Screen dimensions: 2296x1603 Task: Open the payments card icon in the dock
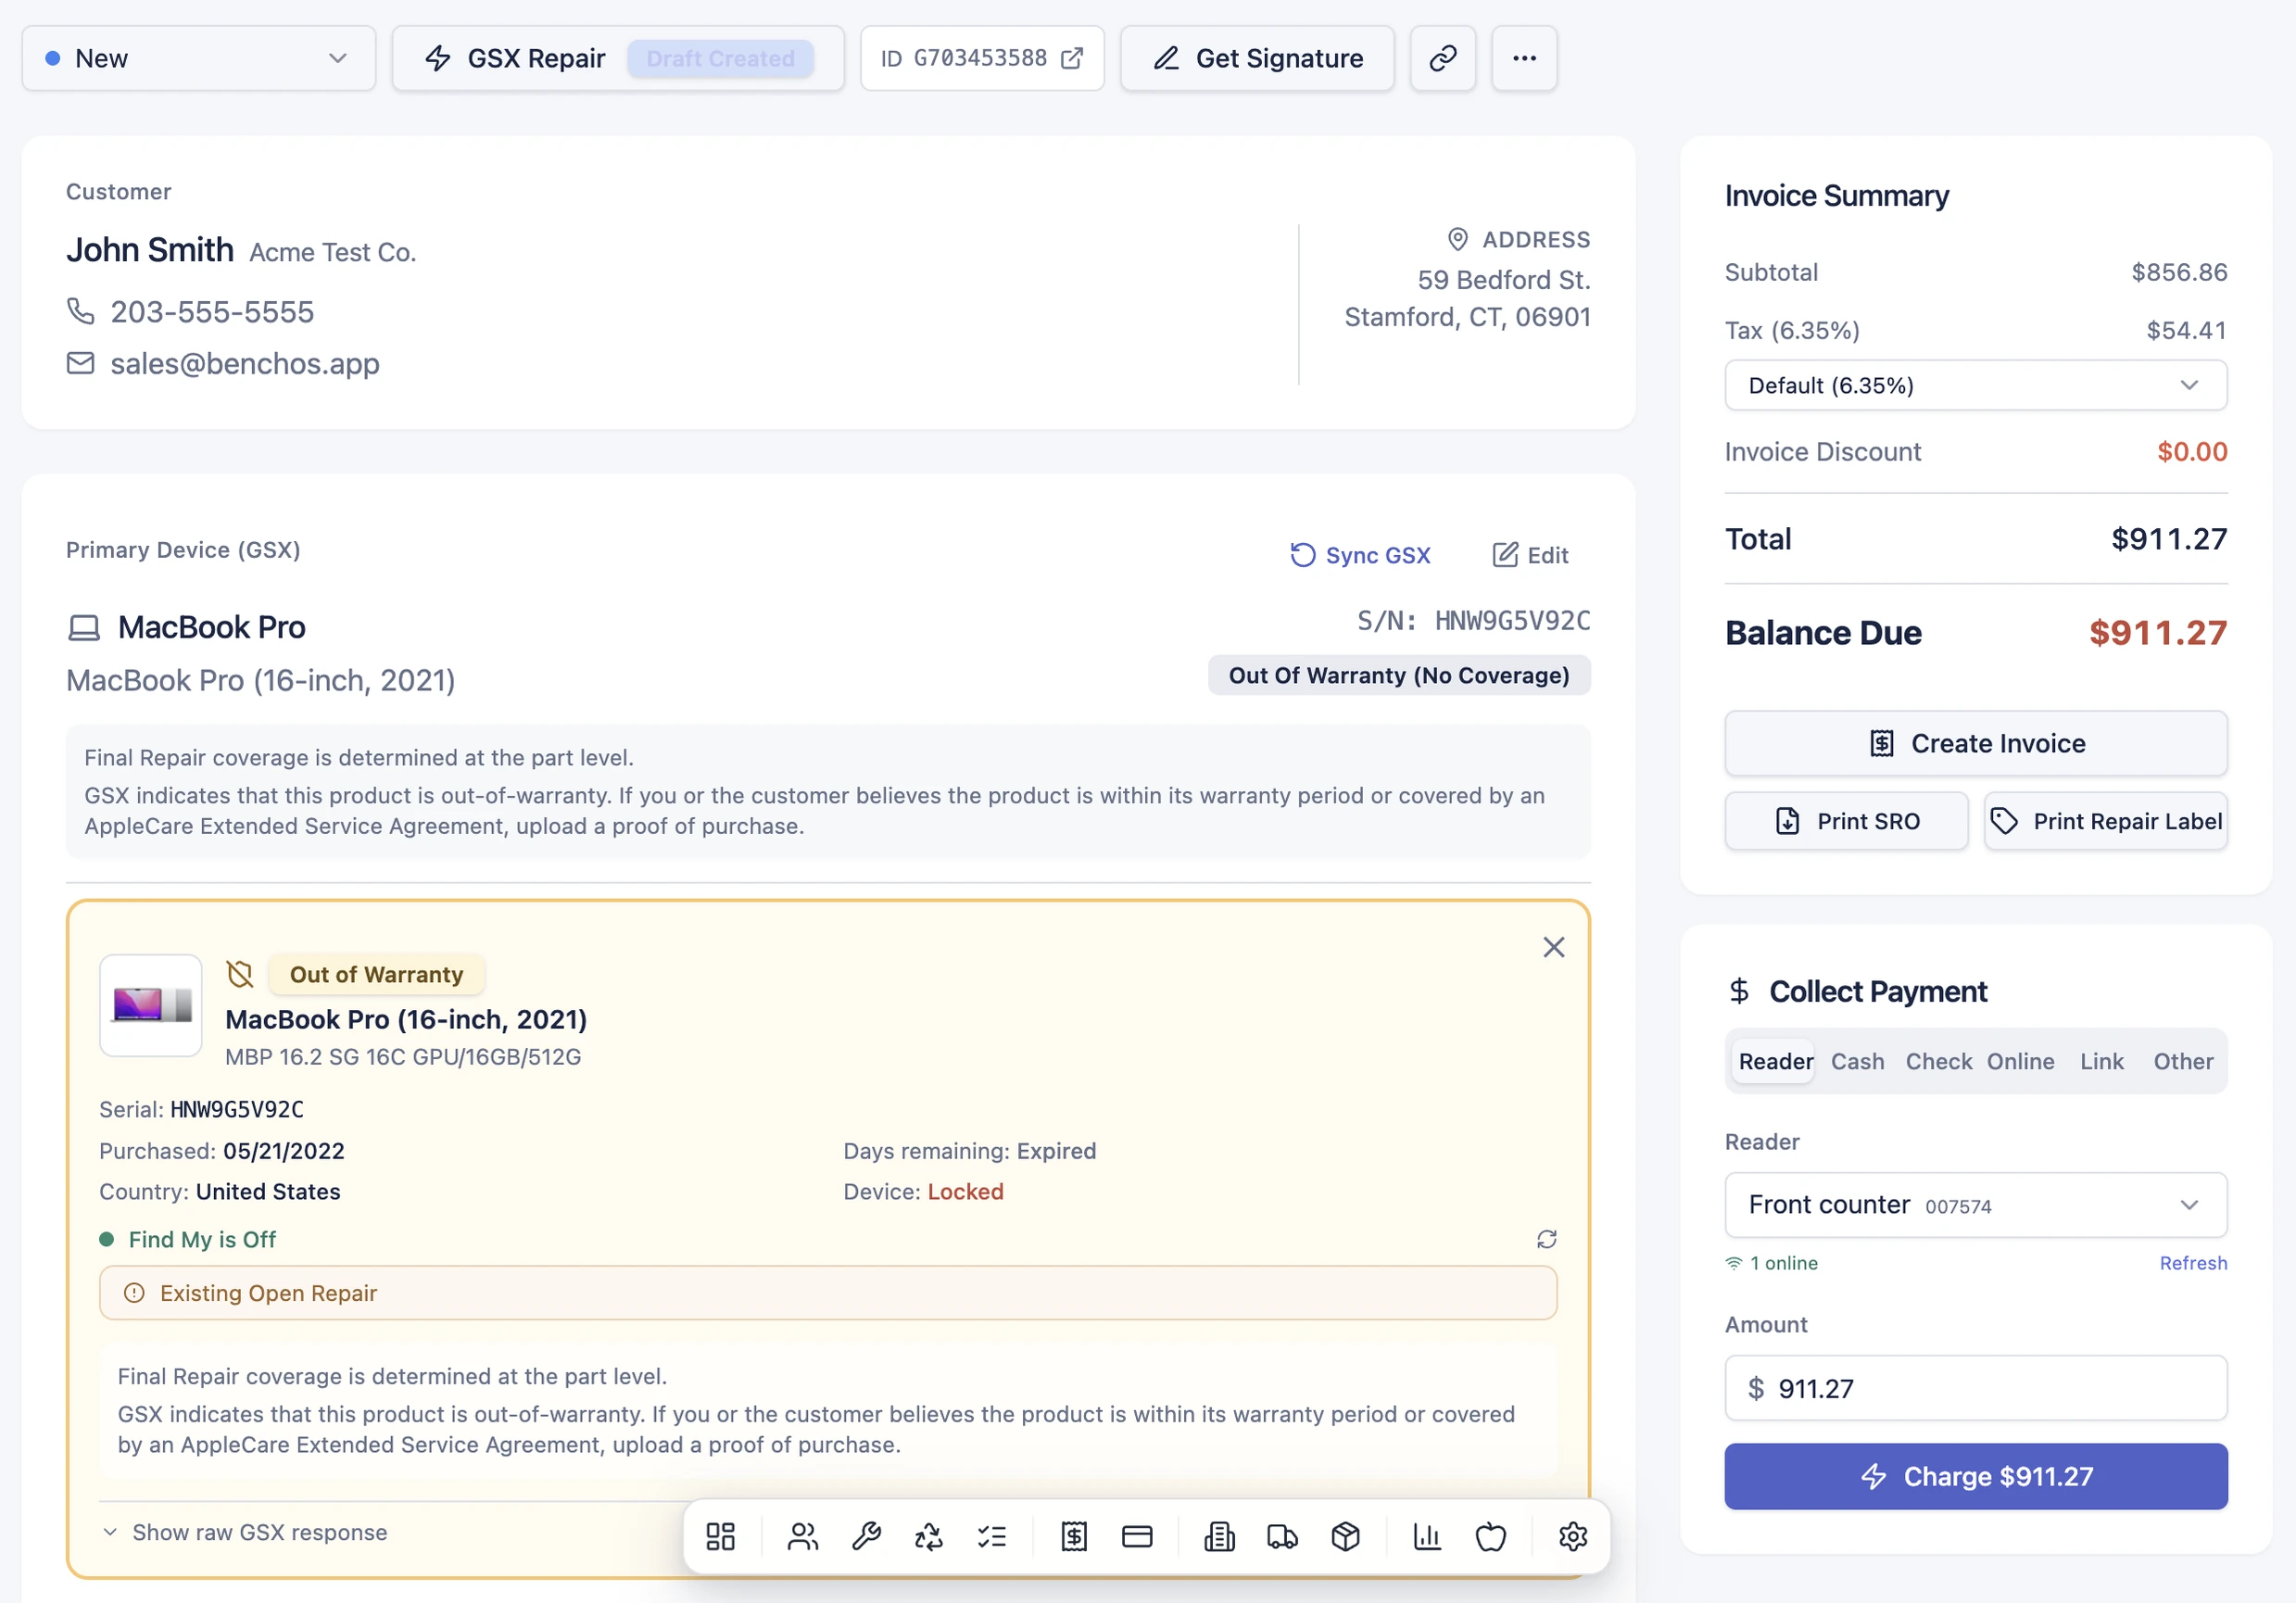coord(1137,1536)
